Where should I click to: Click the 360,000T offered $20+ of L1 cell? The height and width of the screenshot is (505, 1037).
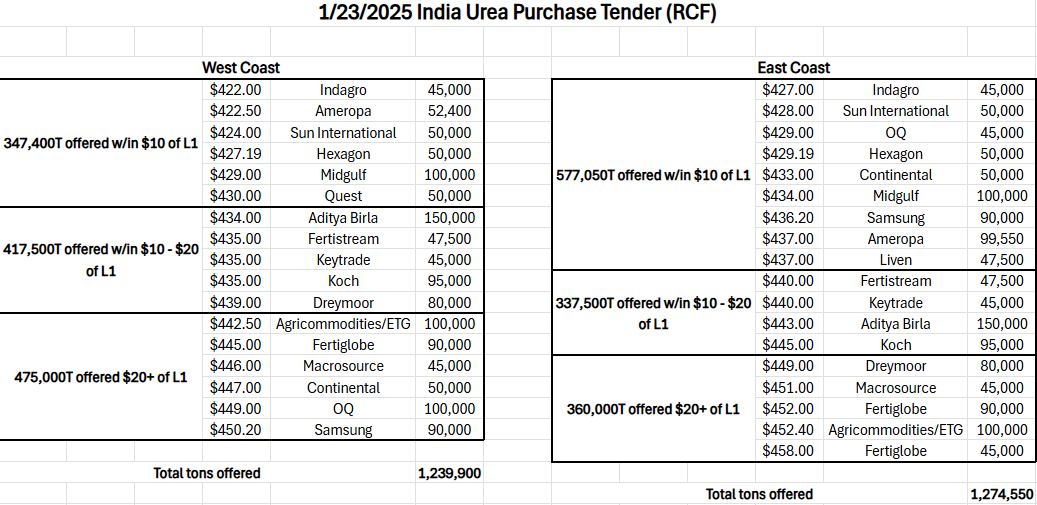[654, 409]
